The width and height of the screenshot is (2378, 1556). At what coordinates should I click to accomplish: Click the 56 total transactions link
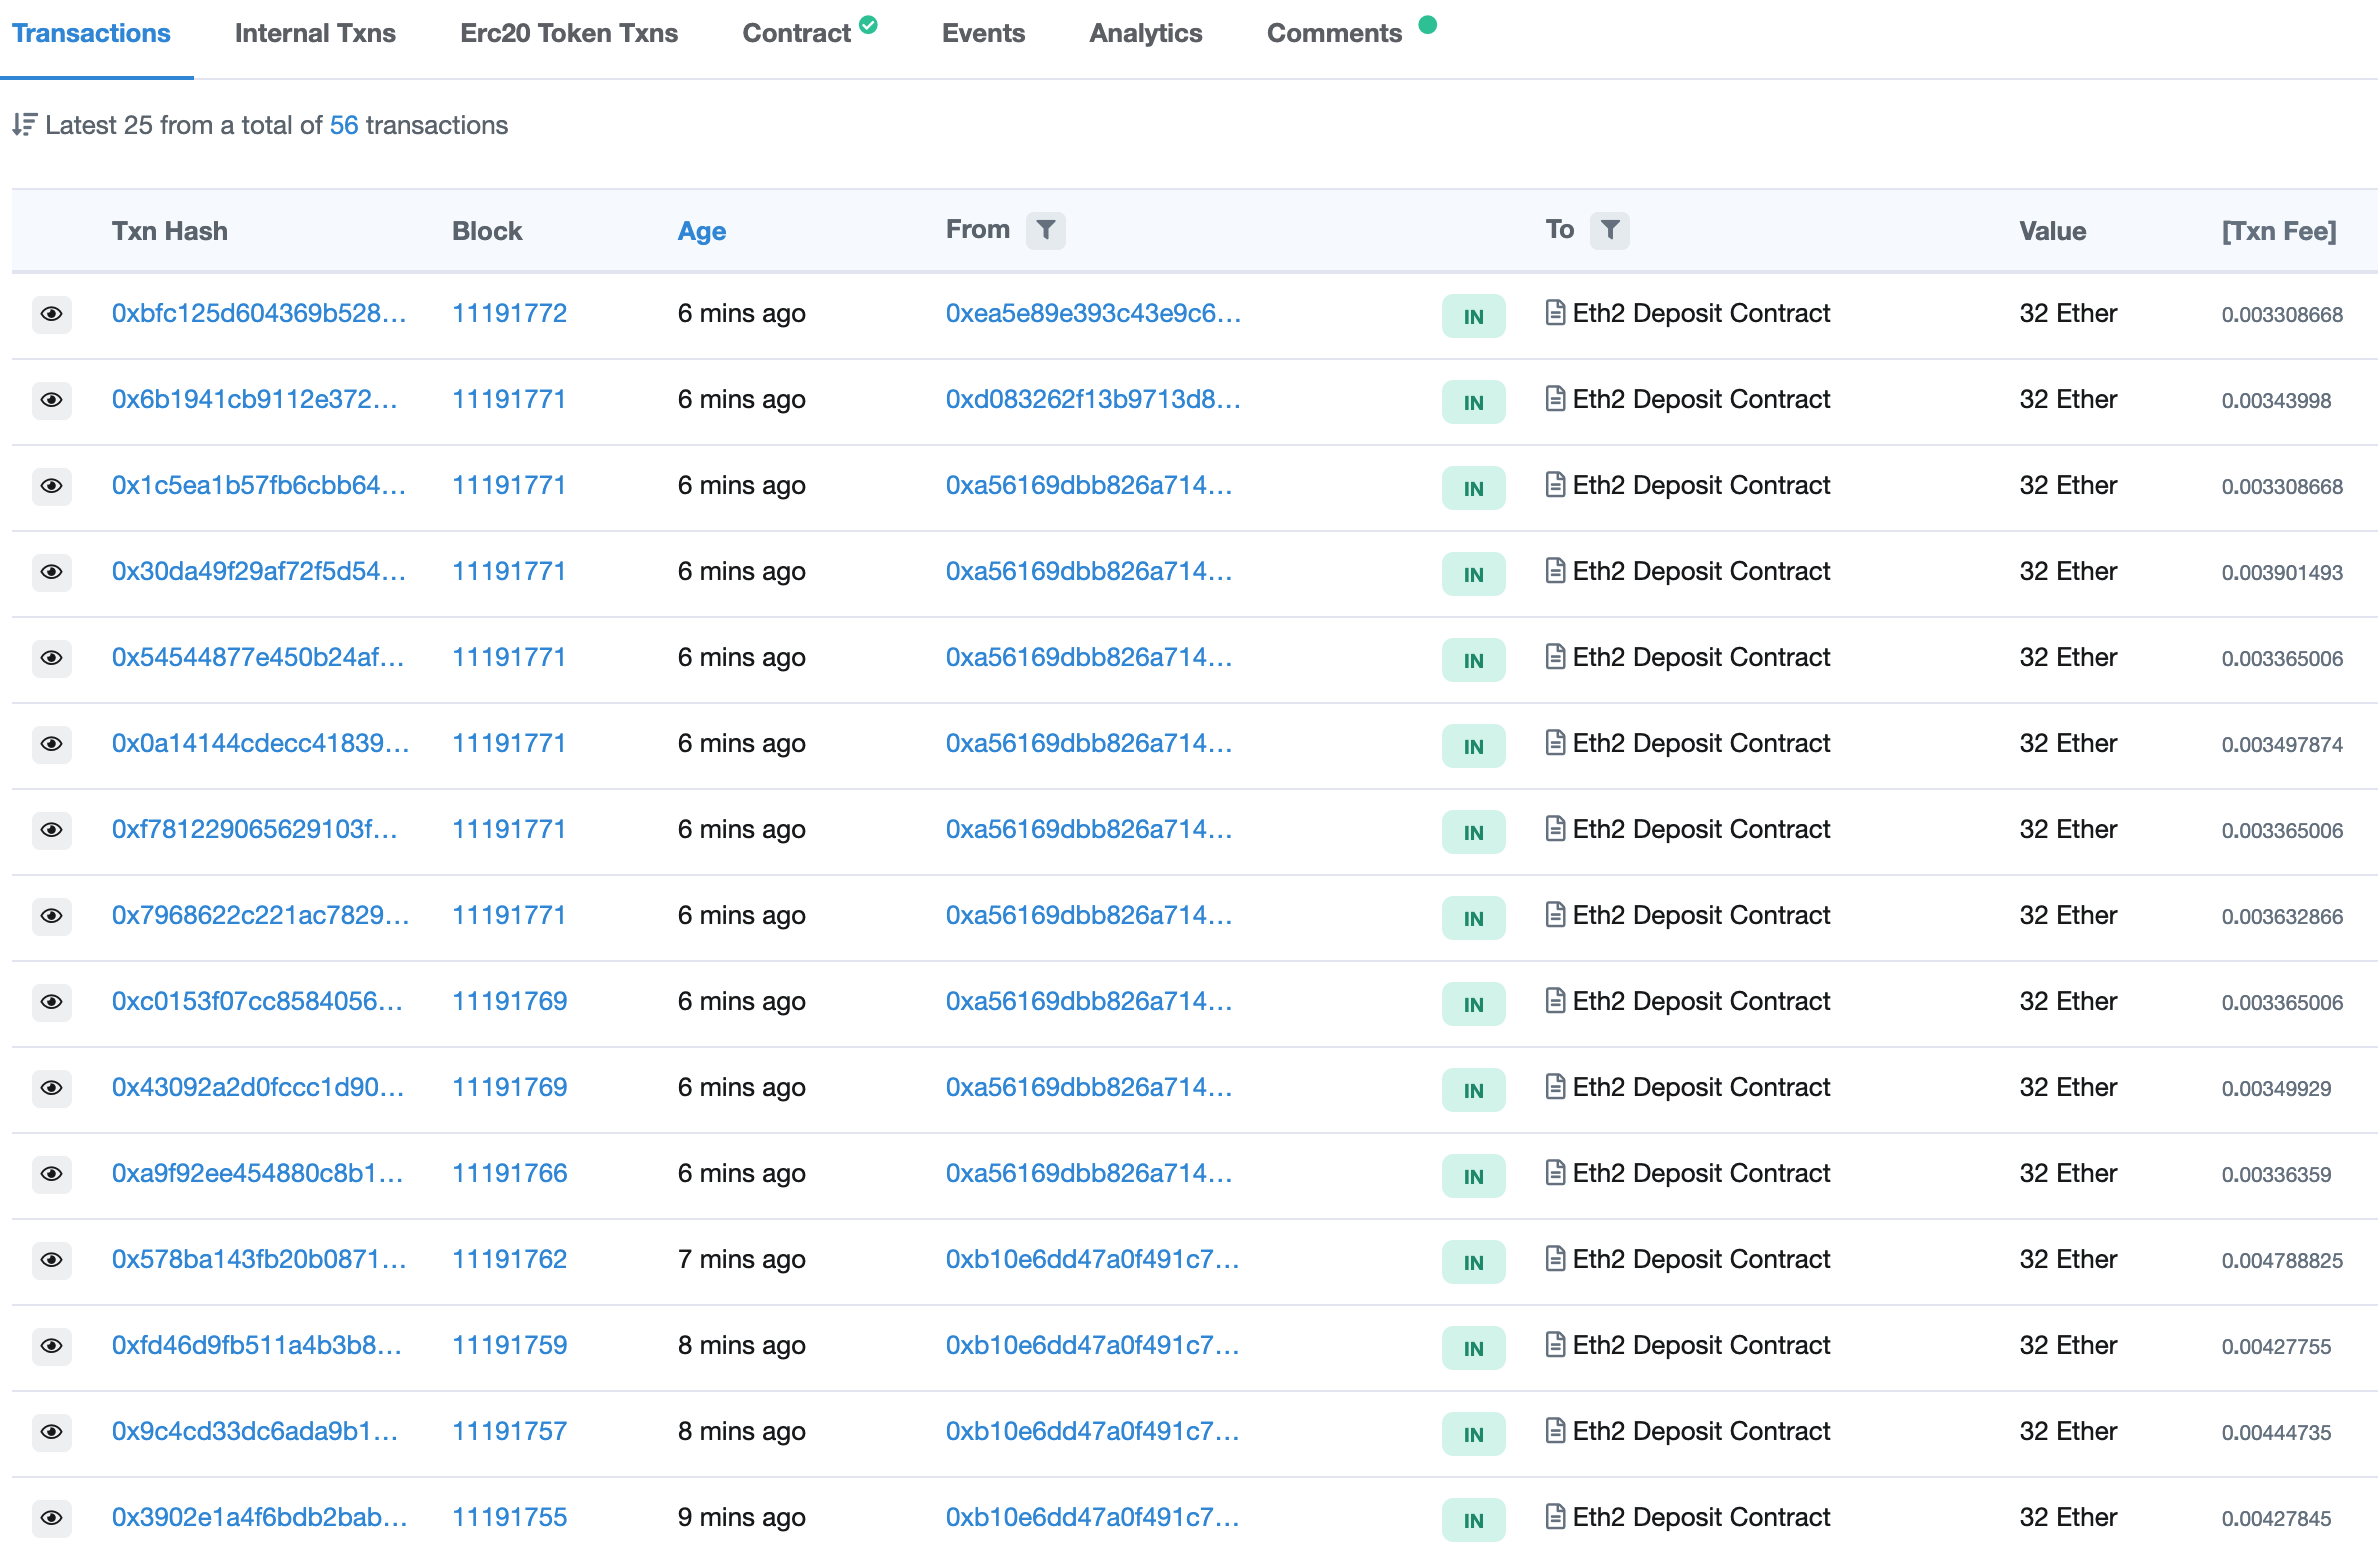(344, 125)
